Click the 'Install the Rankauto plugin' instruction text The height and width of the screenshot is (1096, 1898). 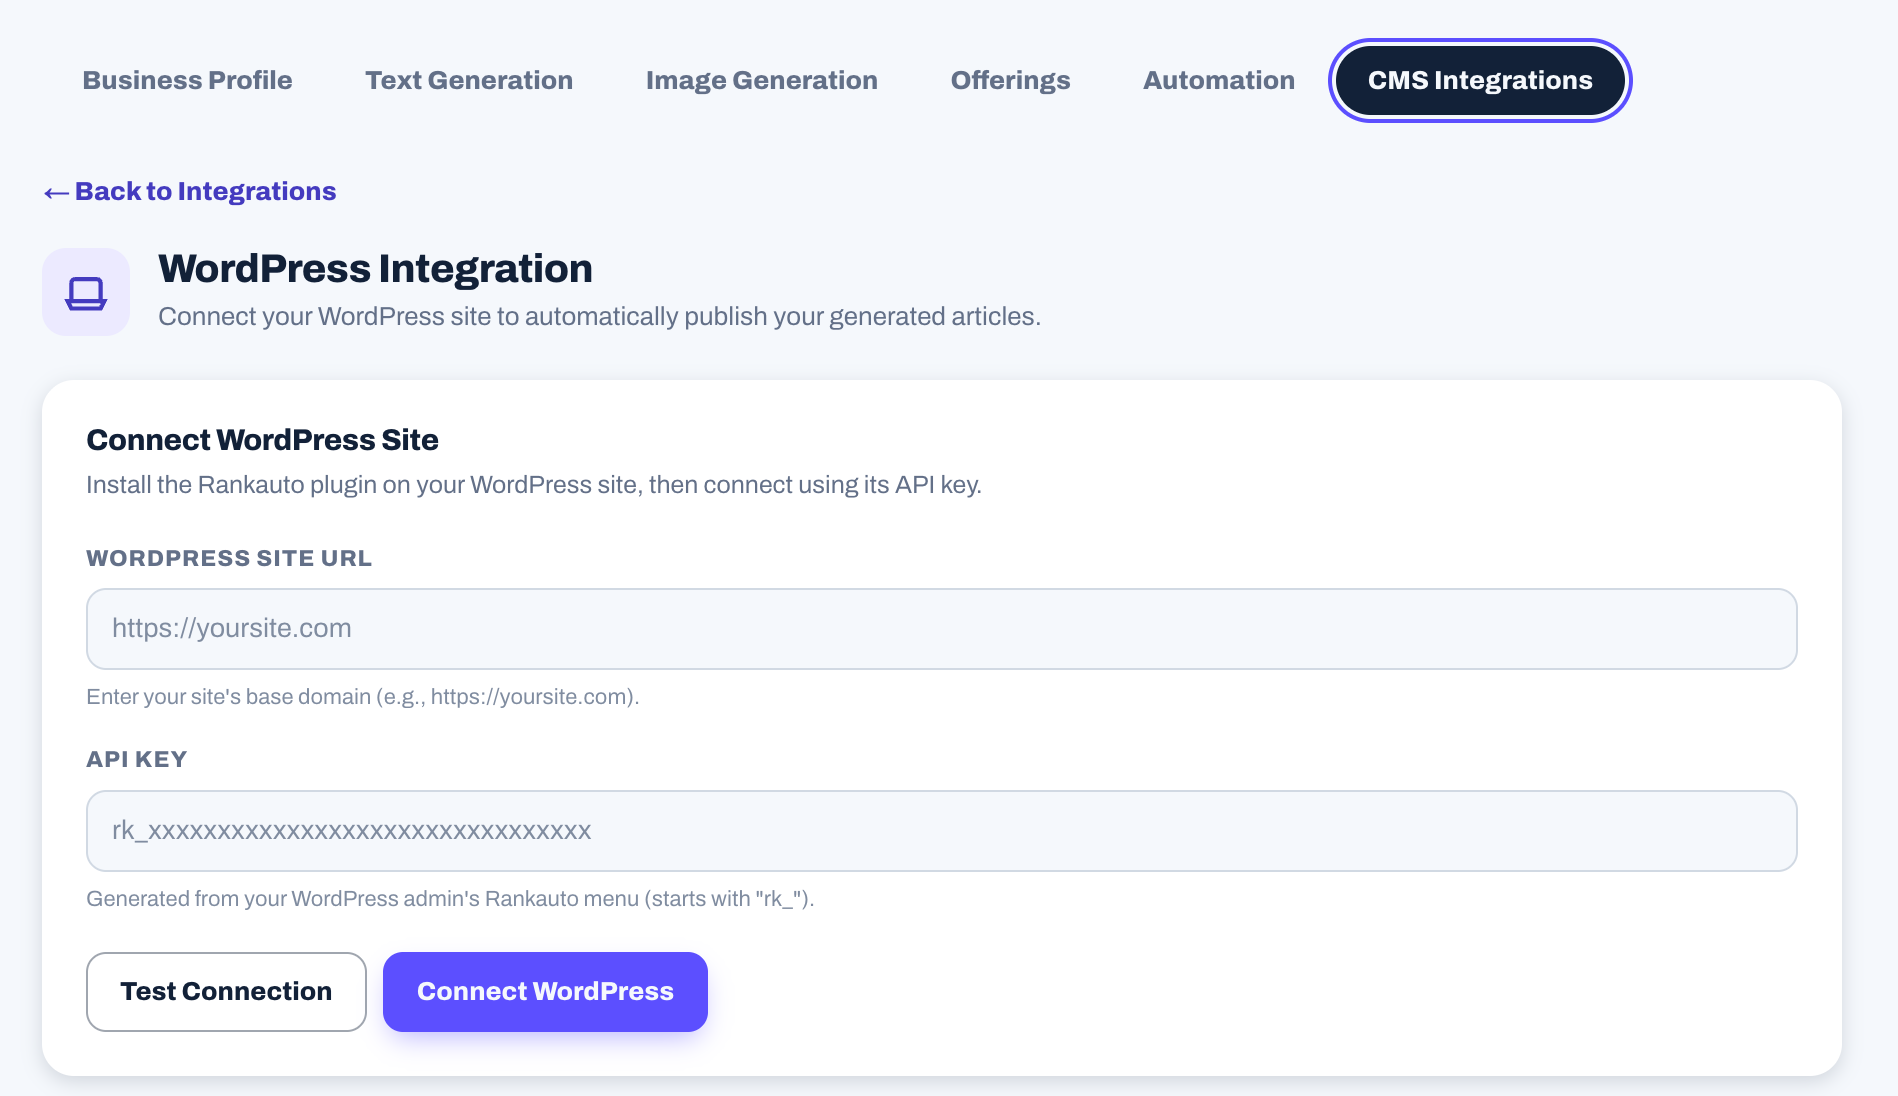click(534, 485)
